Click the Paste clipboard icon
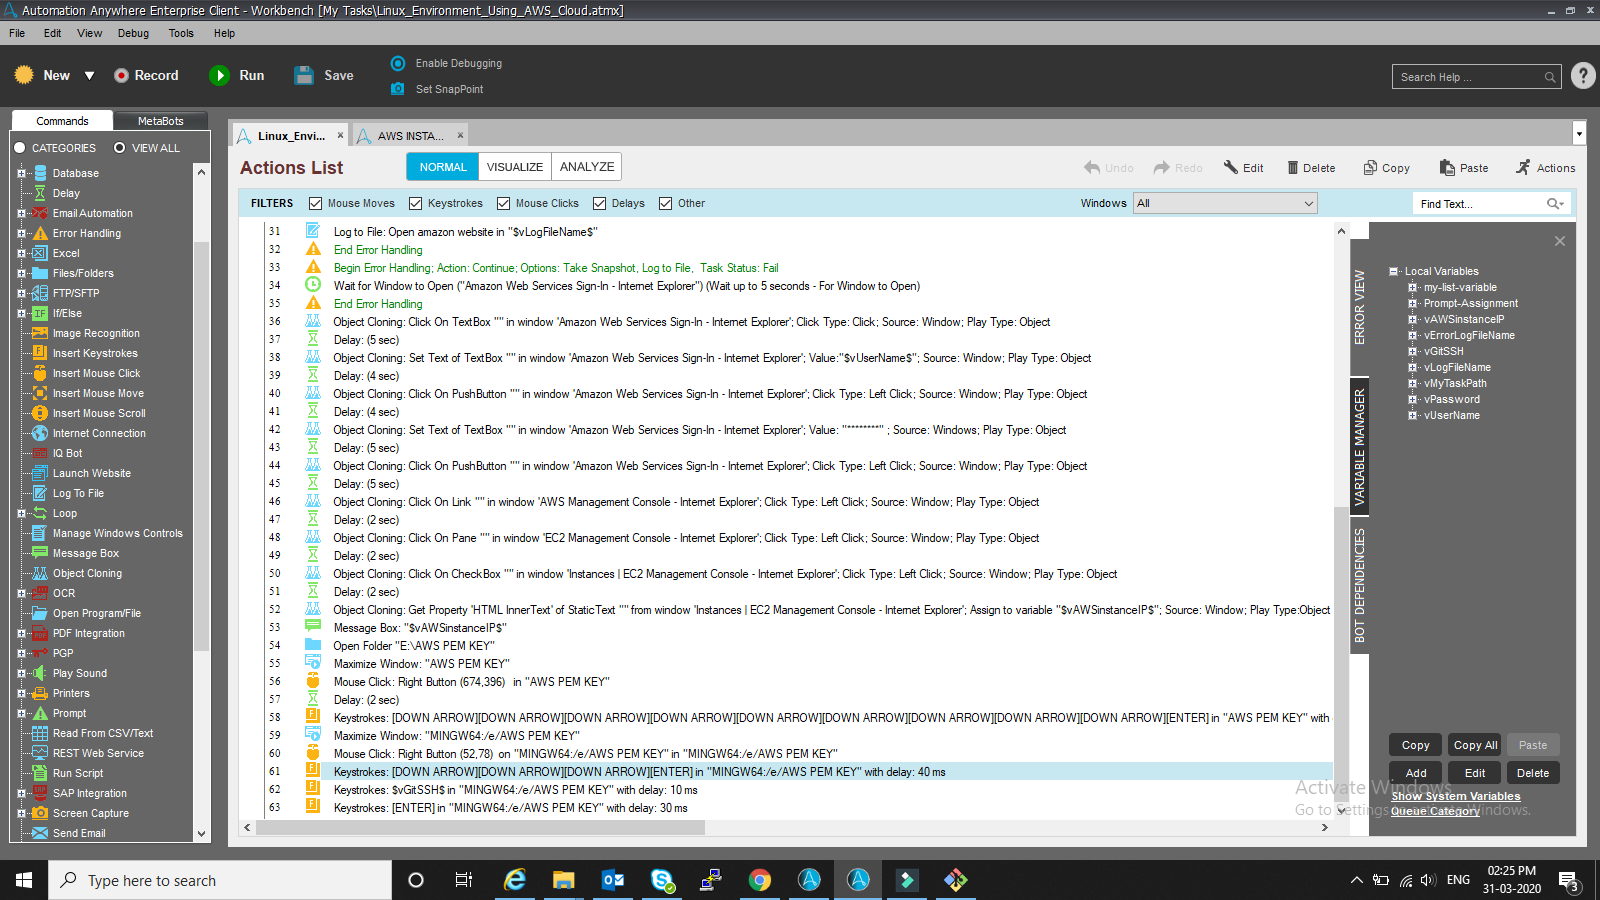The width and height of the screenshot is (1600, 900). click(1447, 168)
